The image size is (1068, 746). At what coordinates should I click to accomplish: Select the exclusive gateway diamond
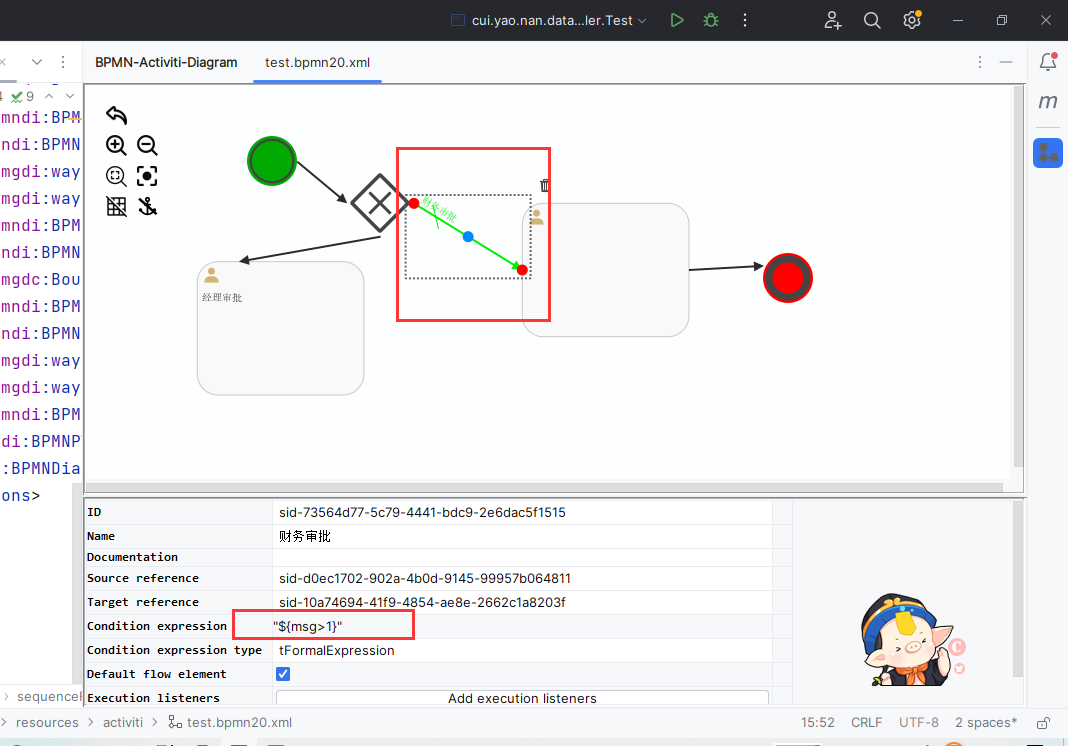pos(379,203)
